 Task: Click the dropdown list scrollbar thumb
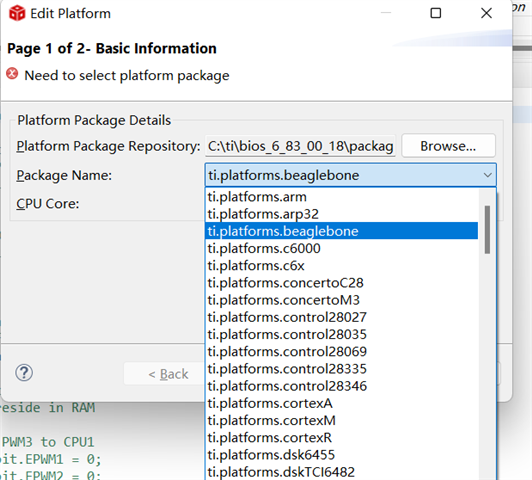coord(487,230)
